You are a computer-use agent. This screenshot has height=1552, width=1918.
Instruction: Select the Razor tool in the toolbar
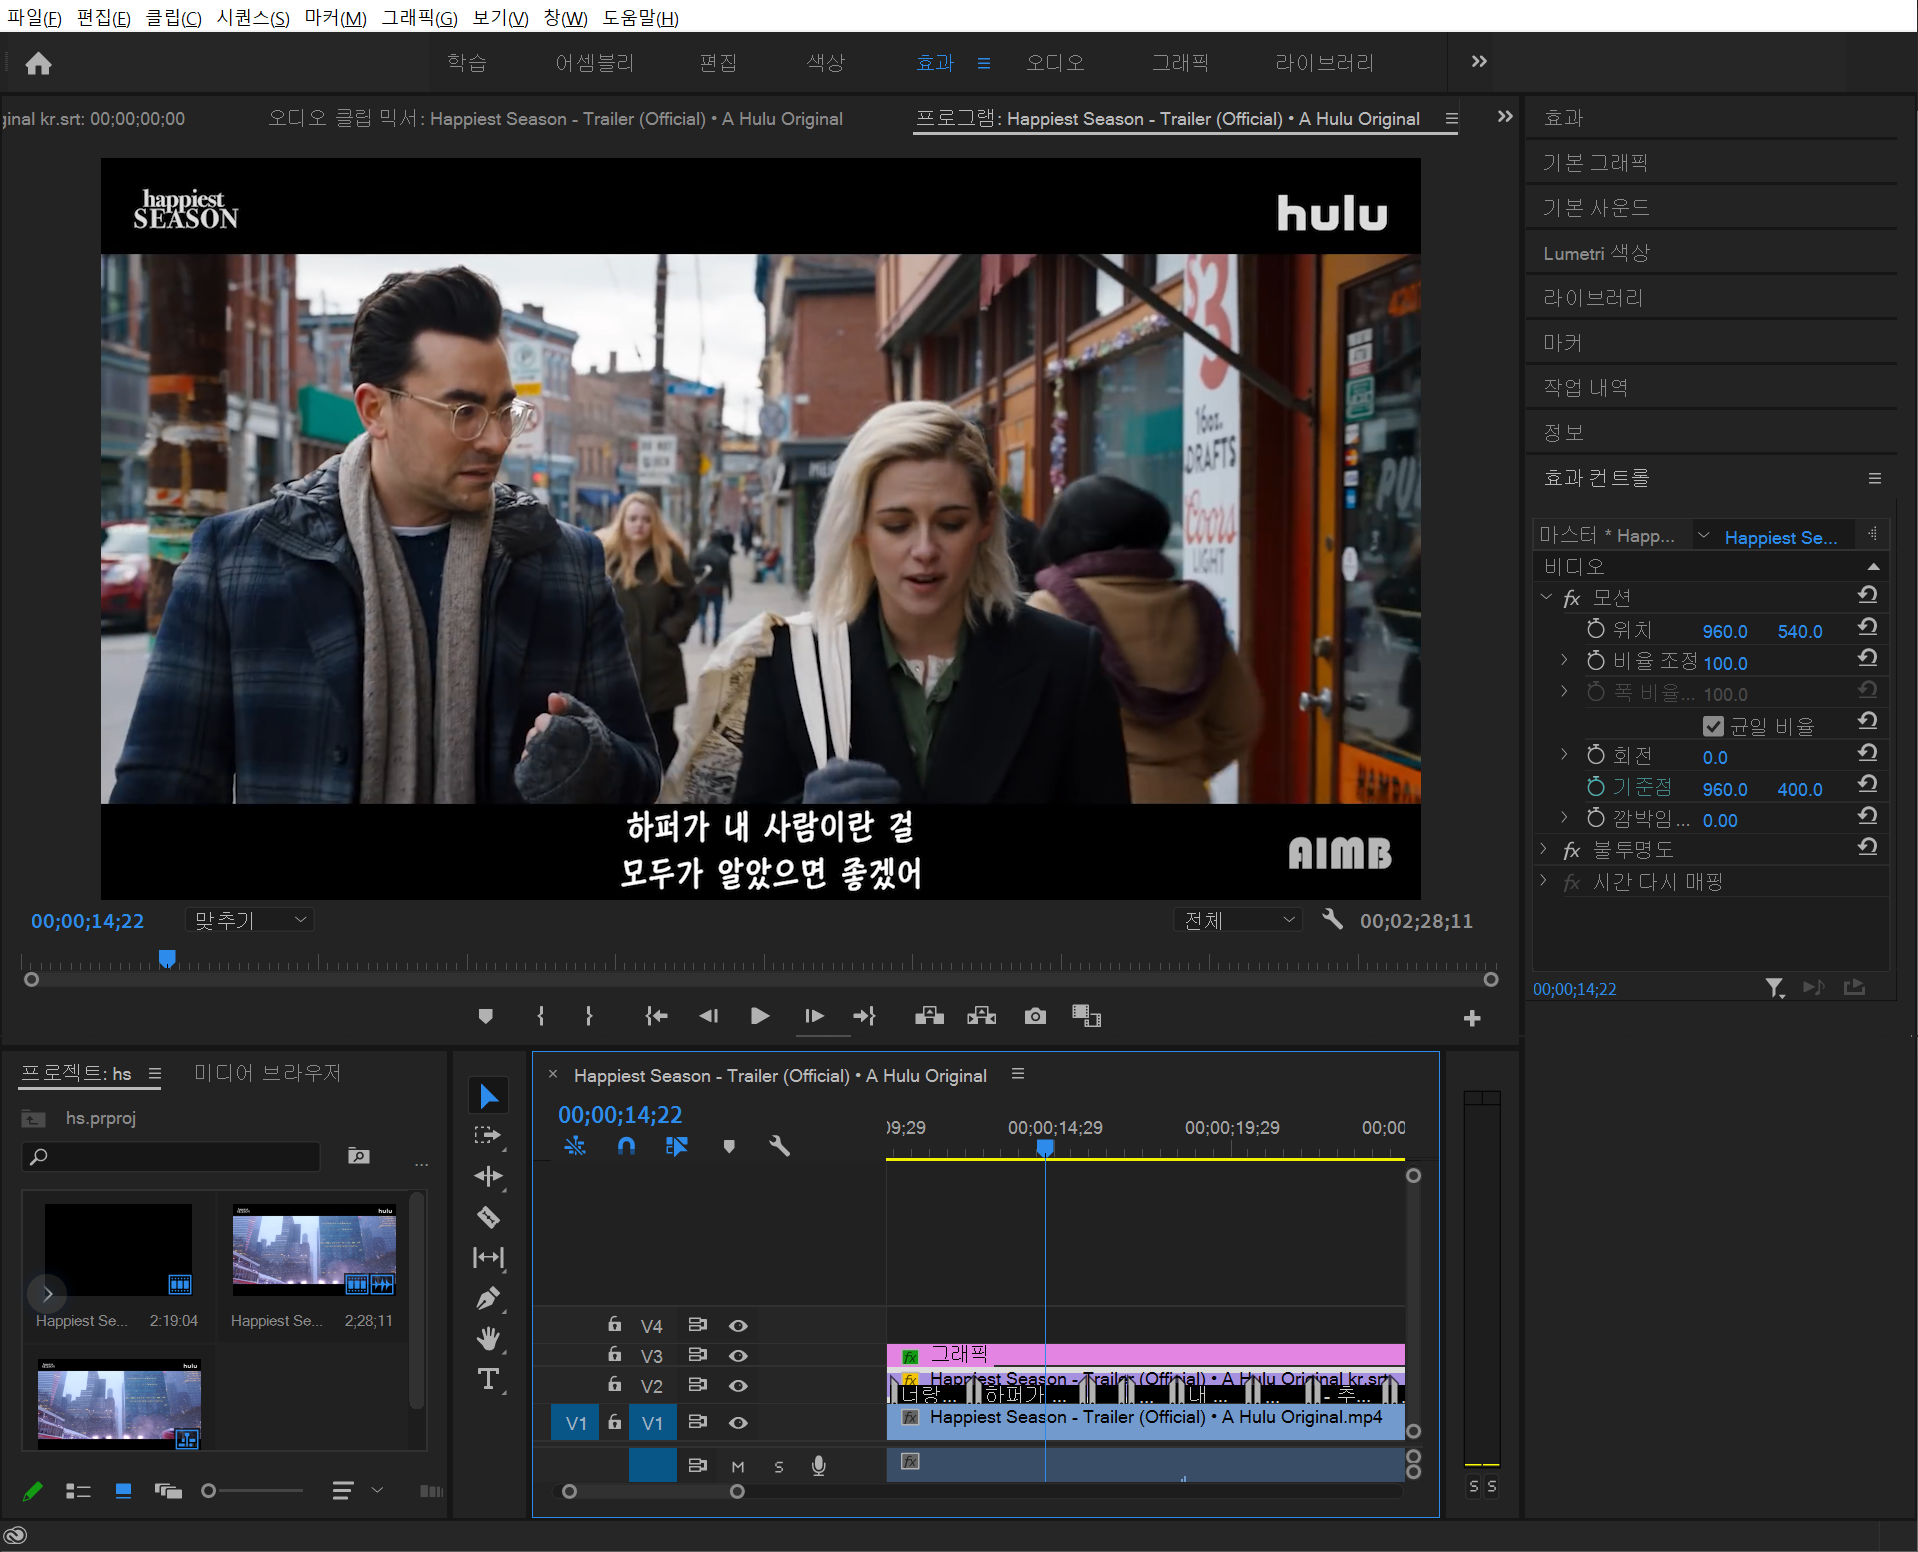(488, 1217)
